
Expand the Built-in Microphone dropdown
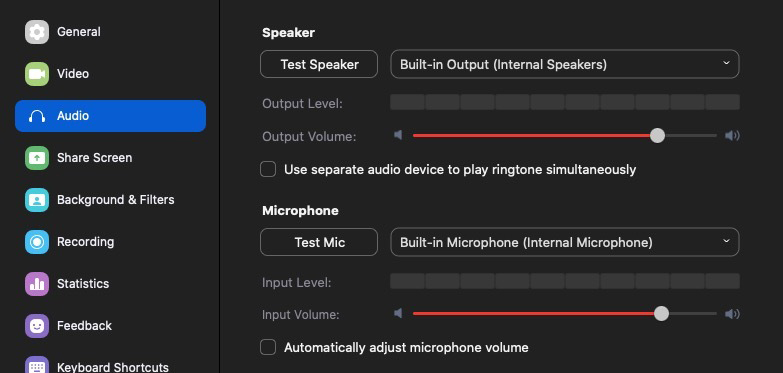(565, 242)
